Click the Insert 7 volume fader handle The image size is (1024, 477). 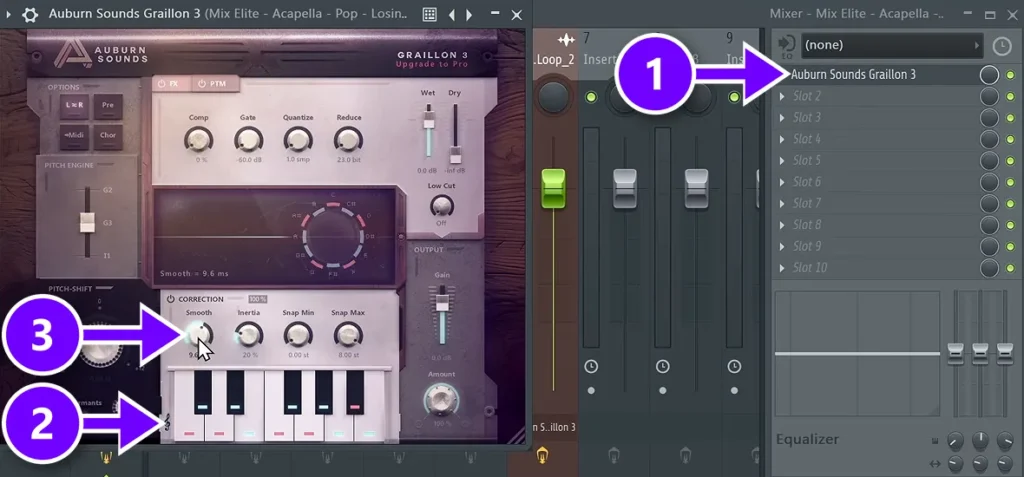point(625,189)
